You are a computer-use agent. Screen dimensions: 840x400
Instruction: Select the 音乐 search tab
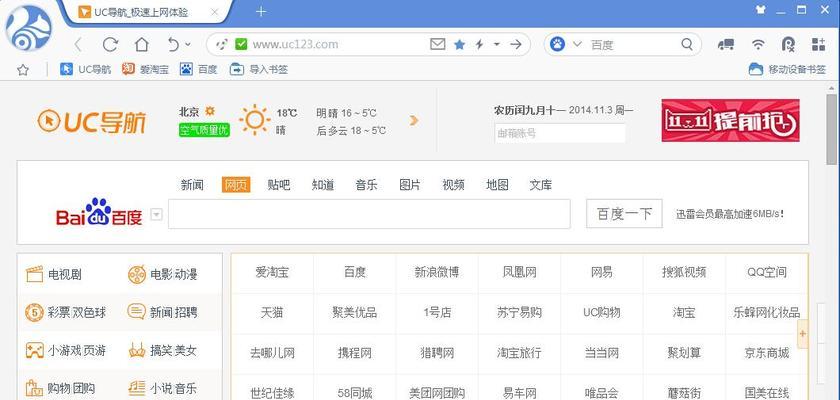point(366,185)
